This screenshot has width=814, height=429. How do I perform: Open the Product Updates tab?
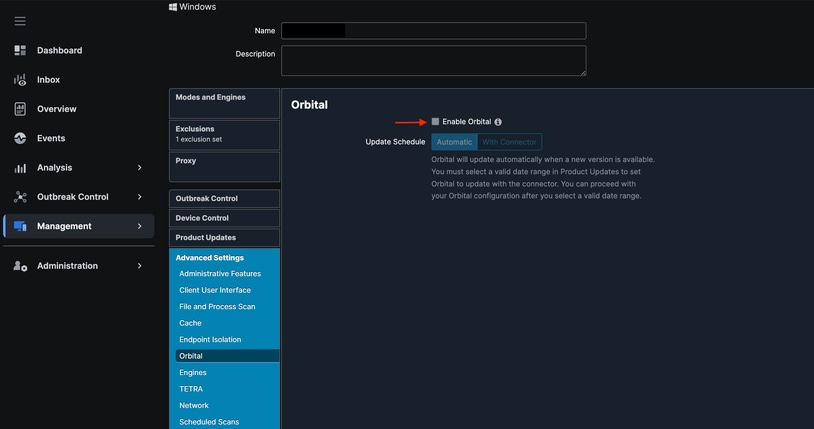coord(224,238)
